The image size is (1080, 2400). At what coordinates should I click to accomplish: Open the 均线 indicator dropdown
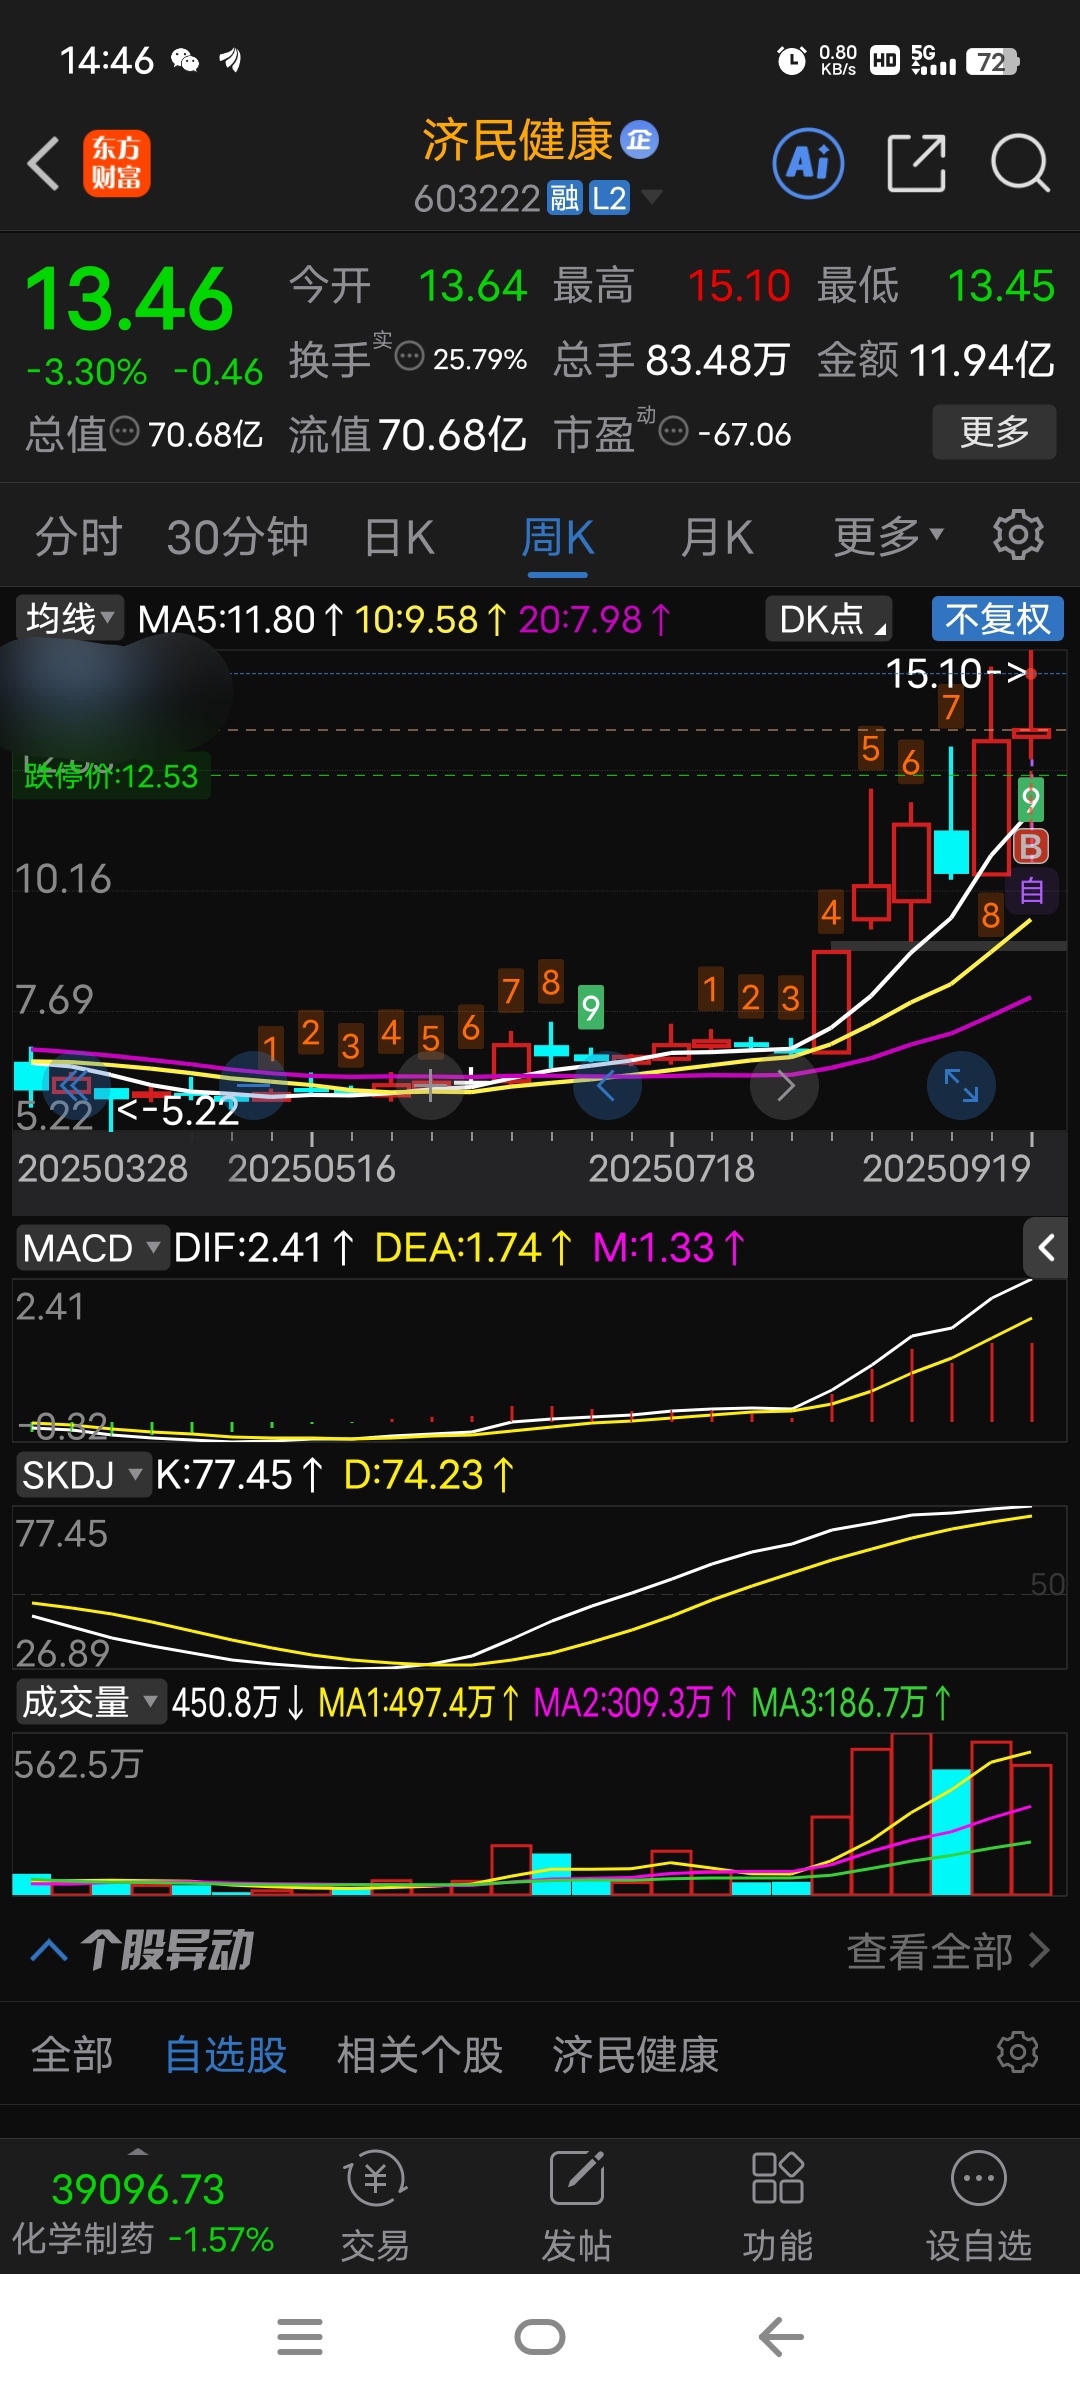click(x=69, y=618)
